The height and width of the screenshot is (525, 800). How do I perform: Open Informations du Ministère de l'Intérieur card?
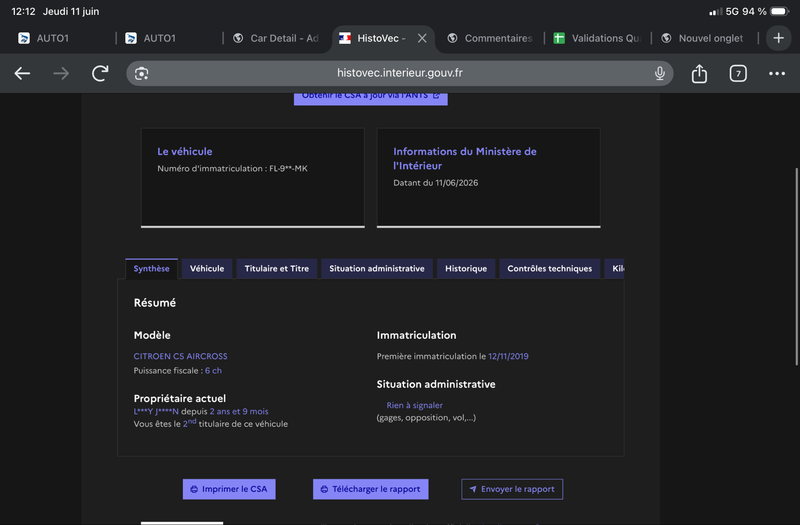point(488,178)
